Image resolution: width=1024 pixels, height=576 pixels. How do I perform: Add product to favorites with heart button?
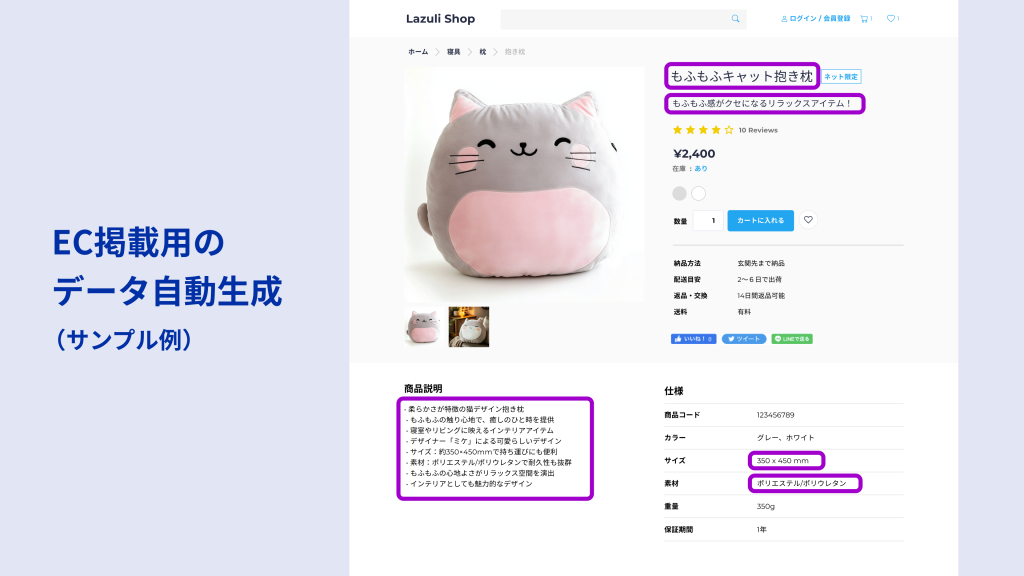click(808, 220)
